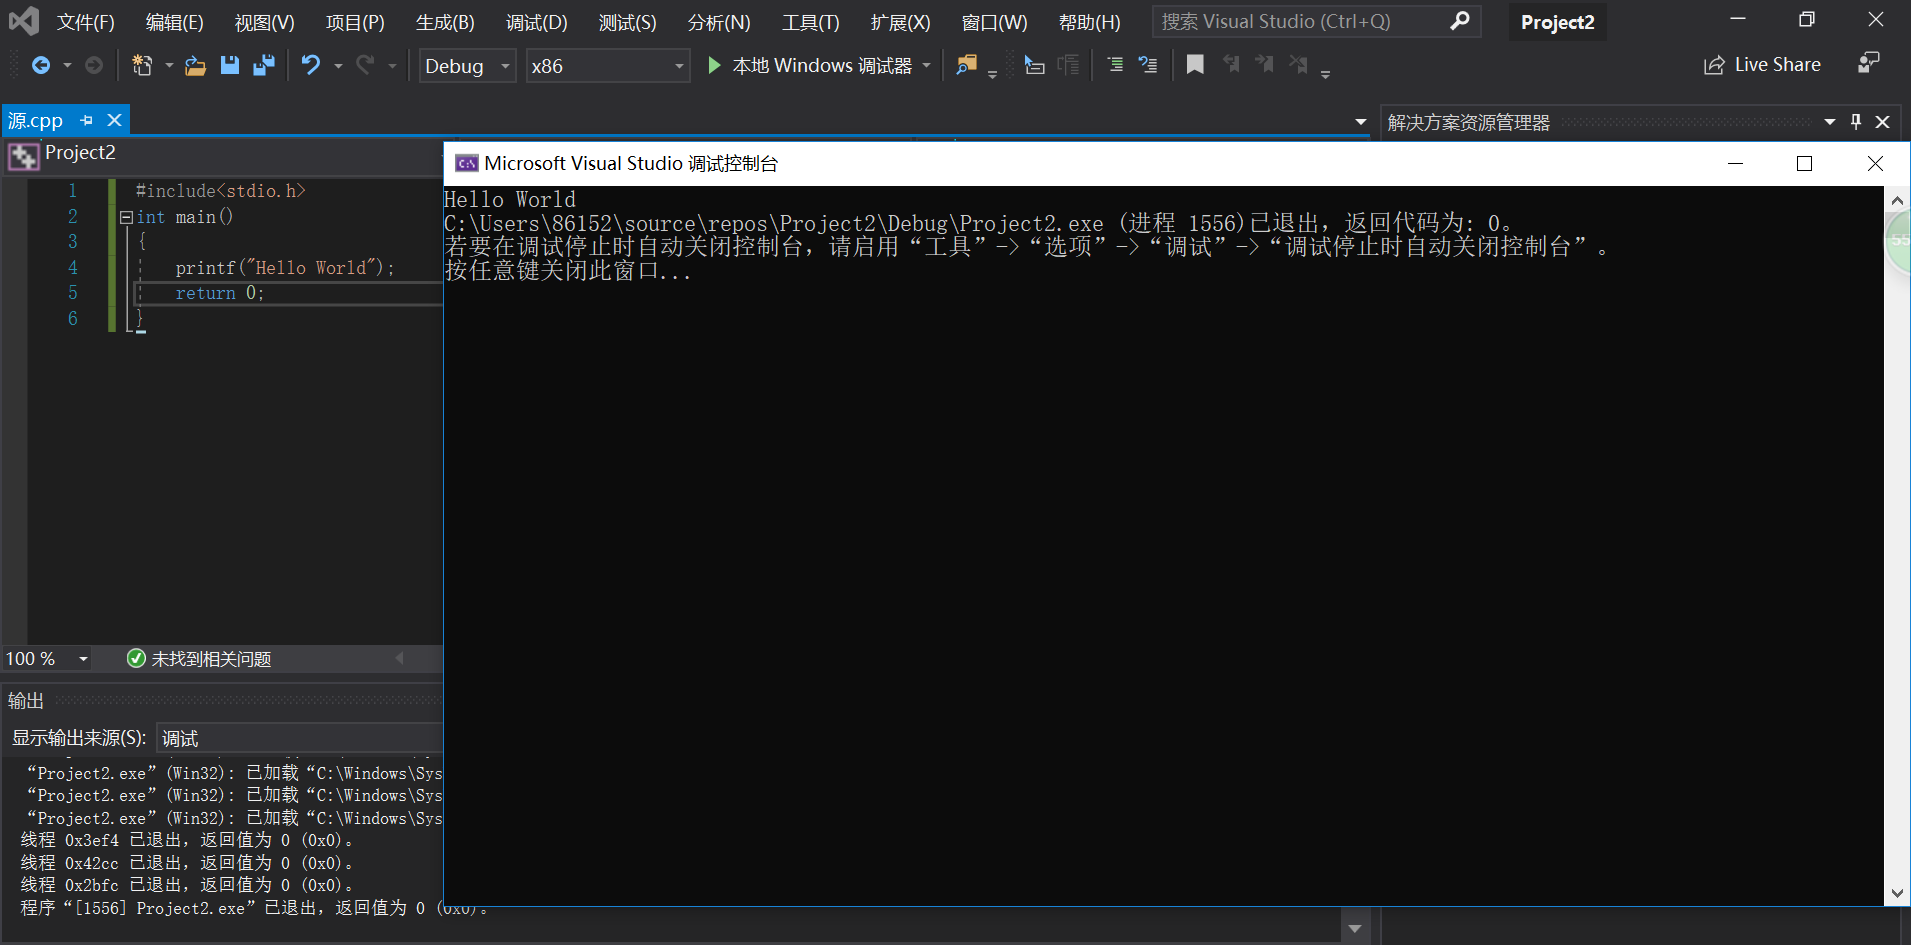Screen dimensions: 1911x945
Task: Pin the 源.cpp tab
Action: [x=87, y=121]
